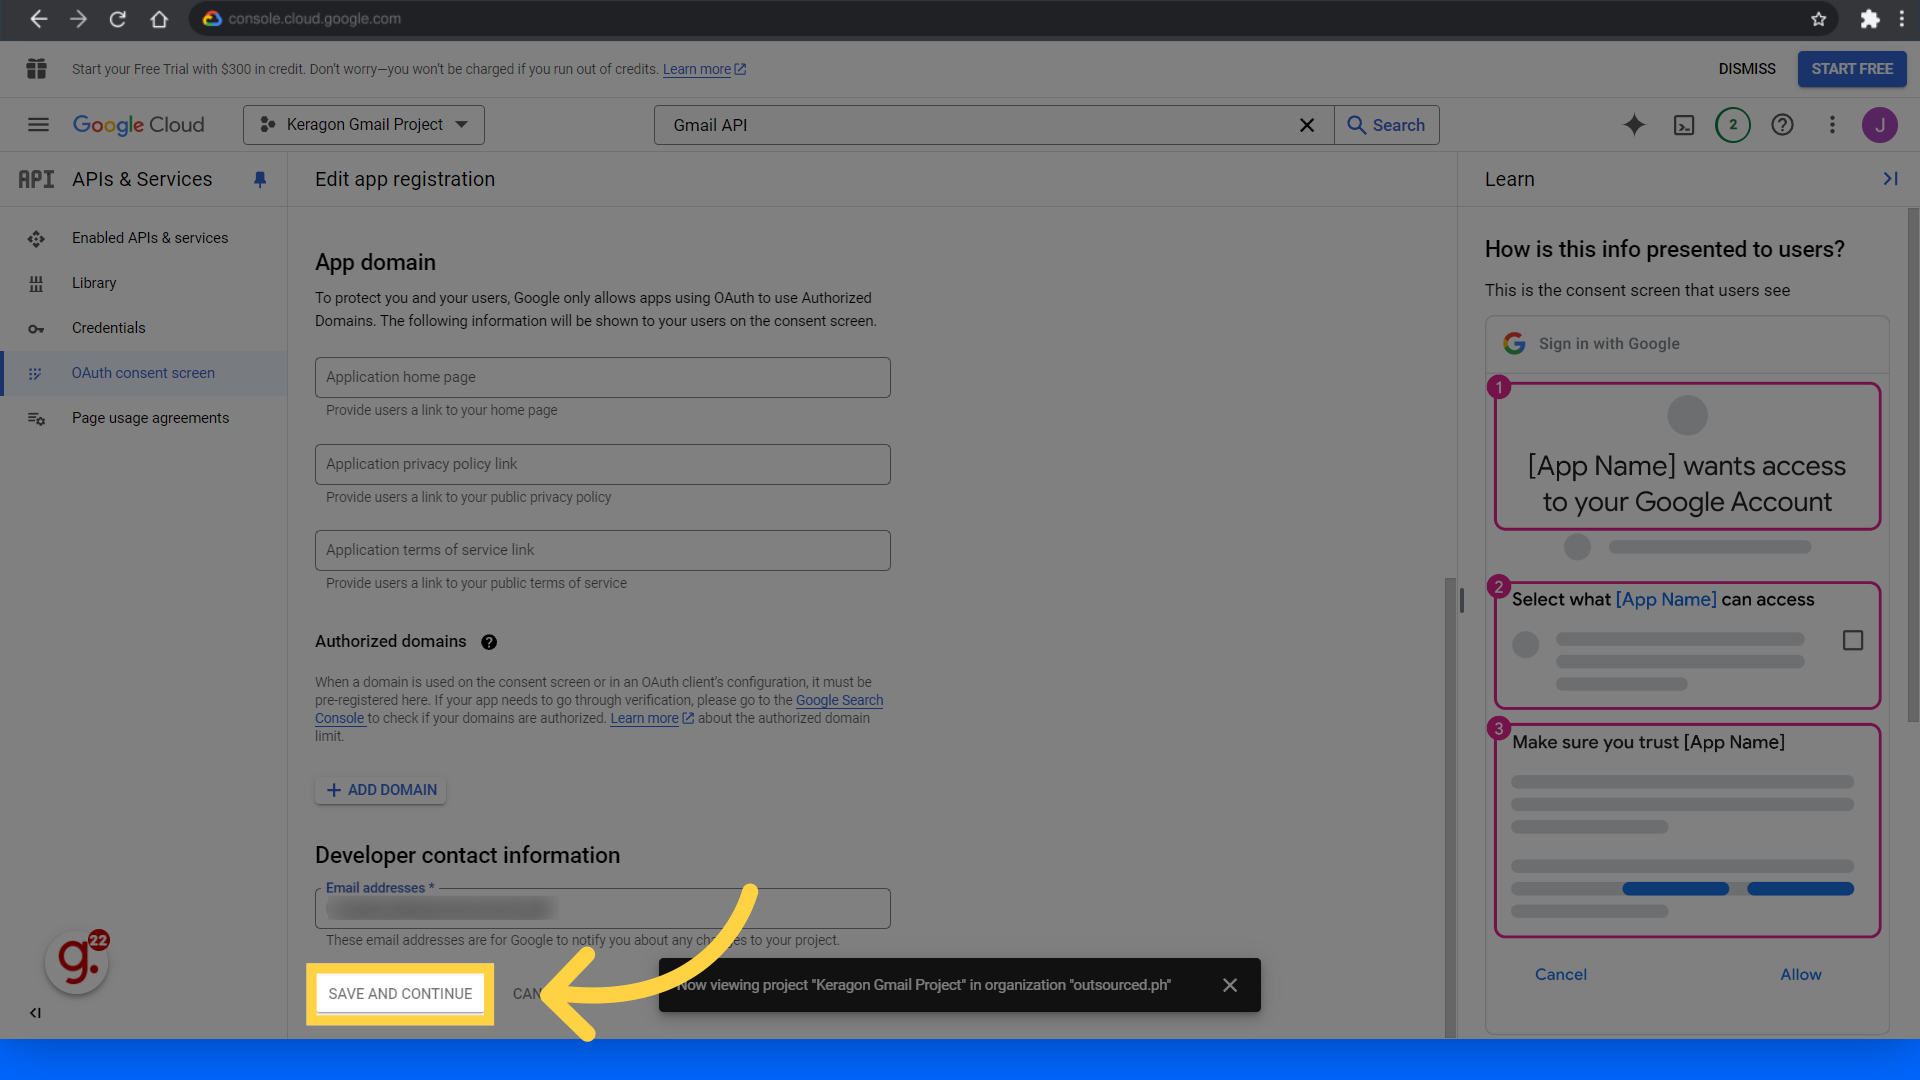The width and height of the screenshot is (1920, 1080).
Task: Open the Grammarly floating widget
Action: click(77, 961)
